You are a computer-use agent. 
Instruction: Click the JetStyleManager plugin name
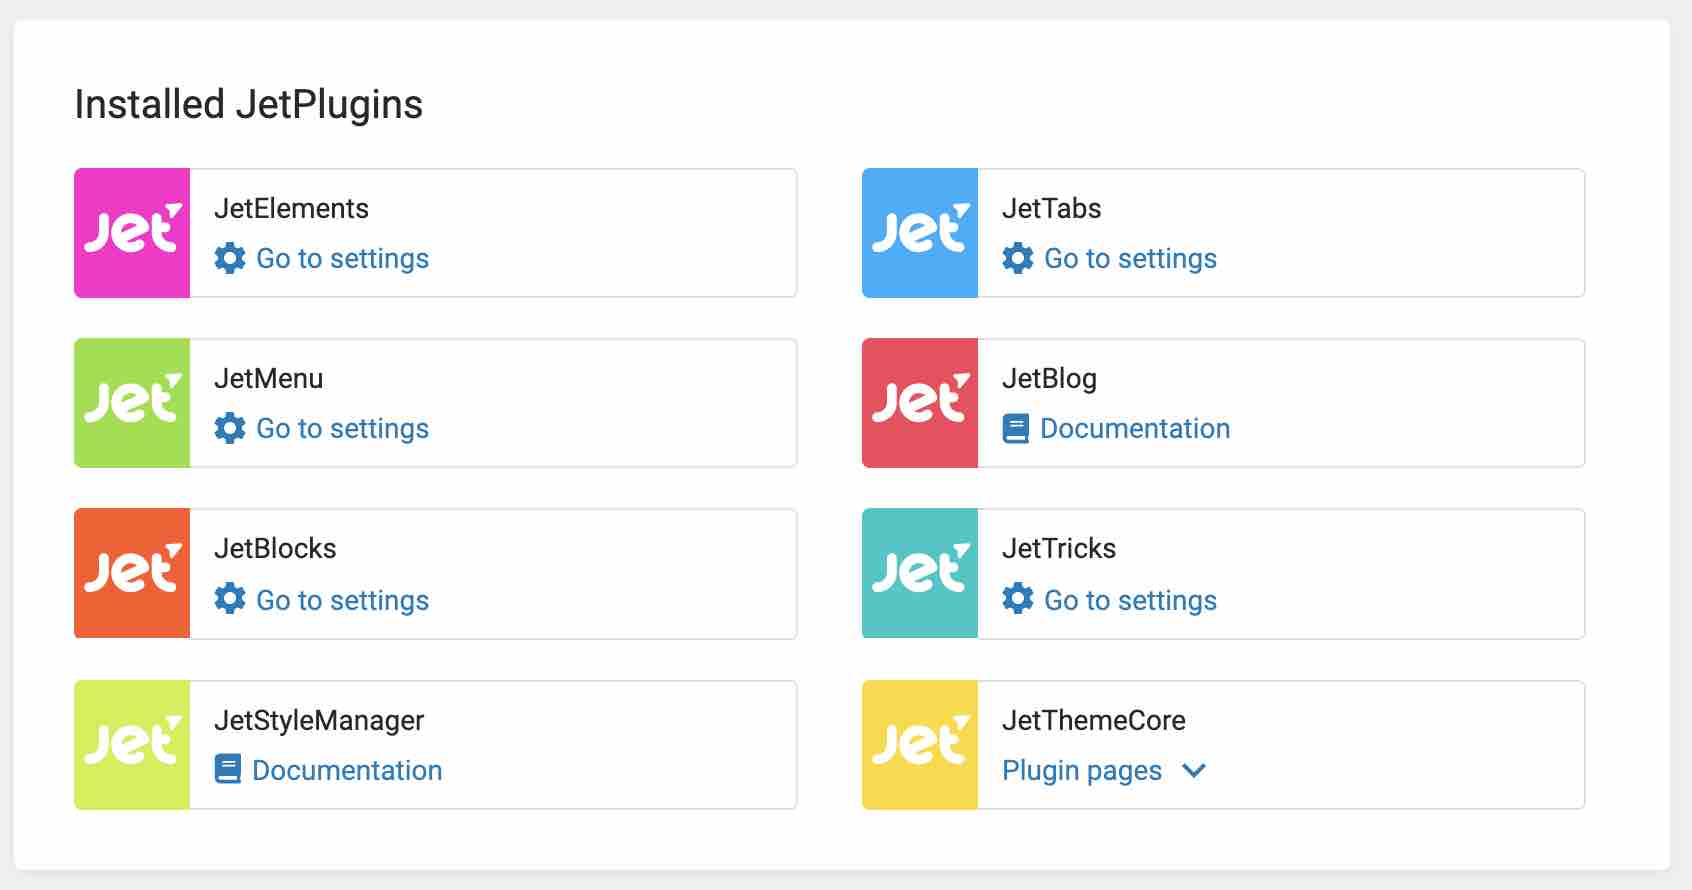pos(319,721)
